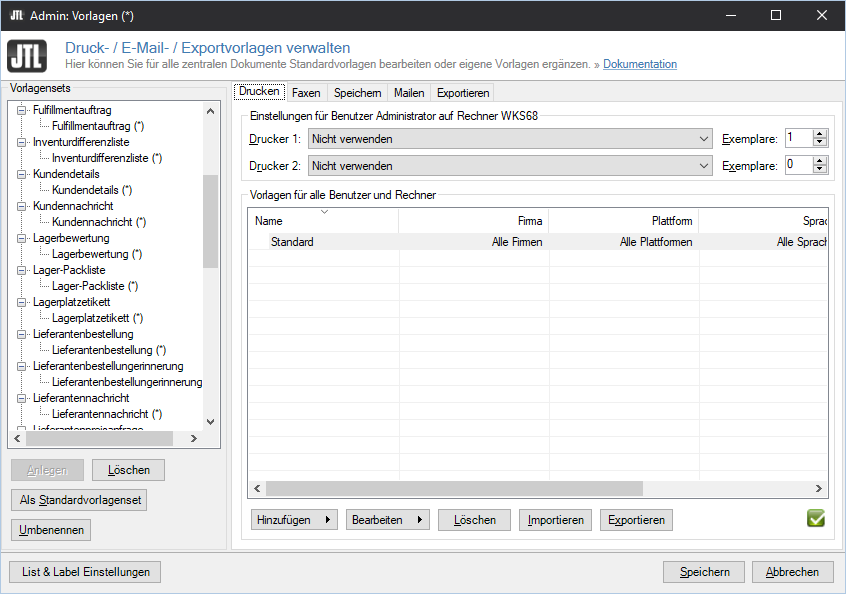The width and height of the screenshot is (846, 594).
Task: Click Löschen under the Vorlagensets tree
Action: (128, 470)
